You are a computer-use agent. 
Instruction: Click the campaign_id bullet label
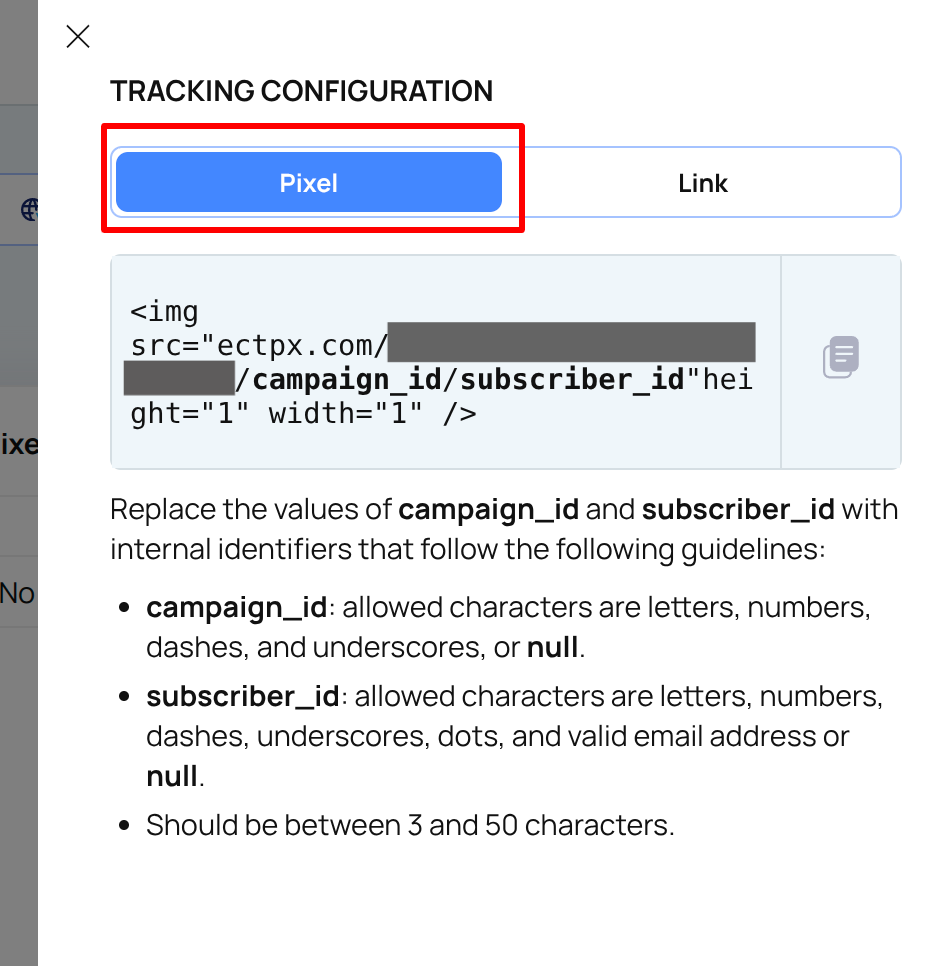[x=237, y=608]
